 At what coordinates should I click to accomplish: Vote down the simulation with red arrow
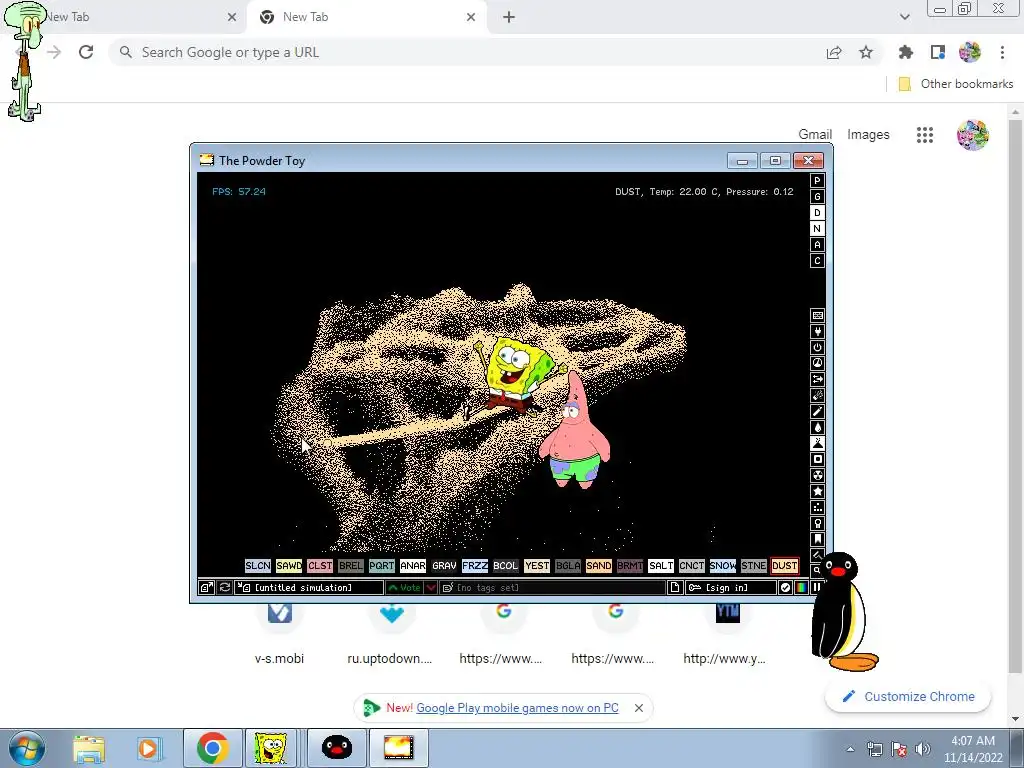(x=431, y=588)
